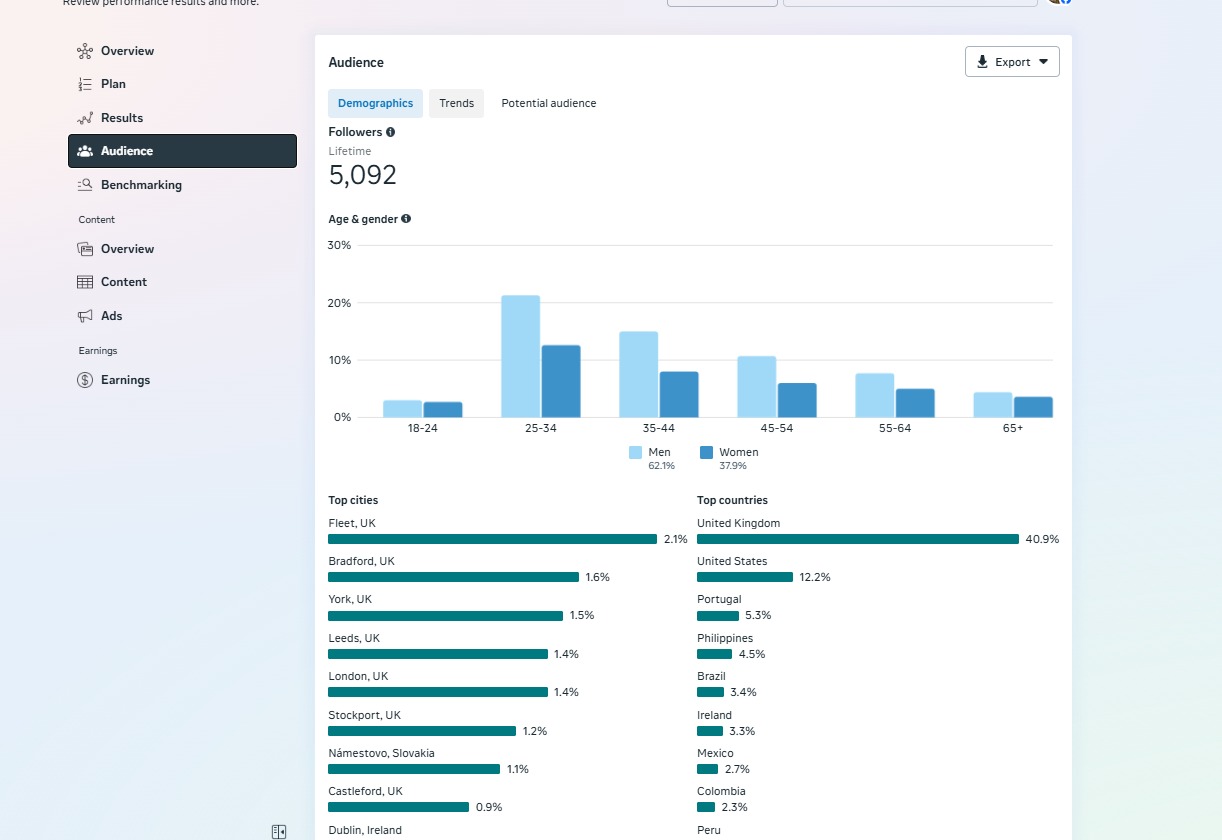This screenshot has height=840, width=1222.
Task: Open Content via the table icon
Action: coord(85,282)
